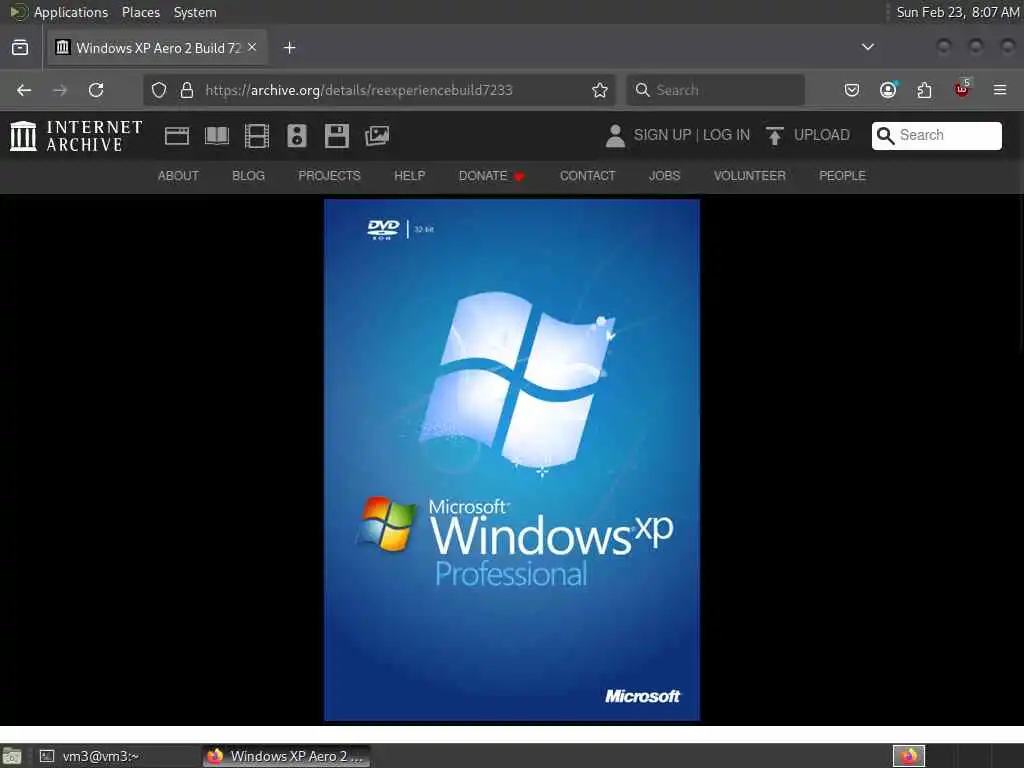Reload the current page

point(96,90)
